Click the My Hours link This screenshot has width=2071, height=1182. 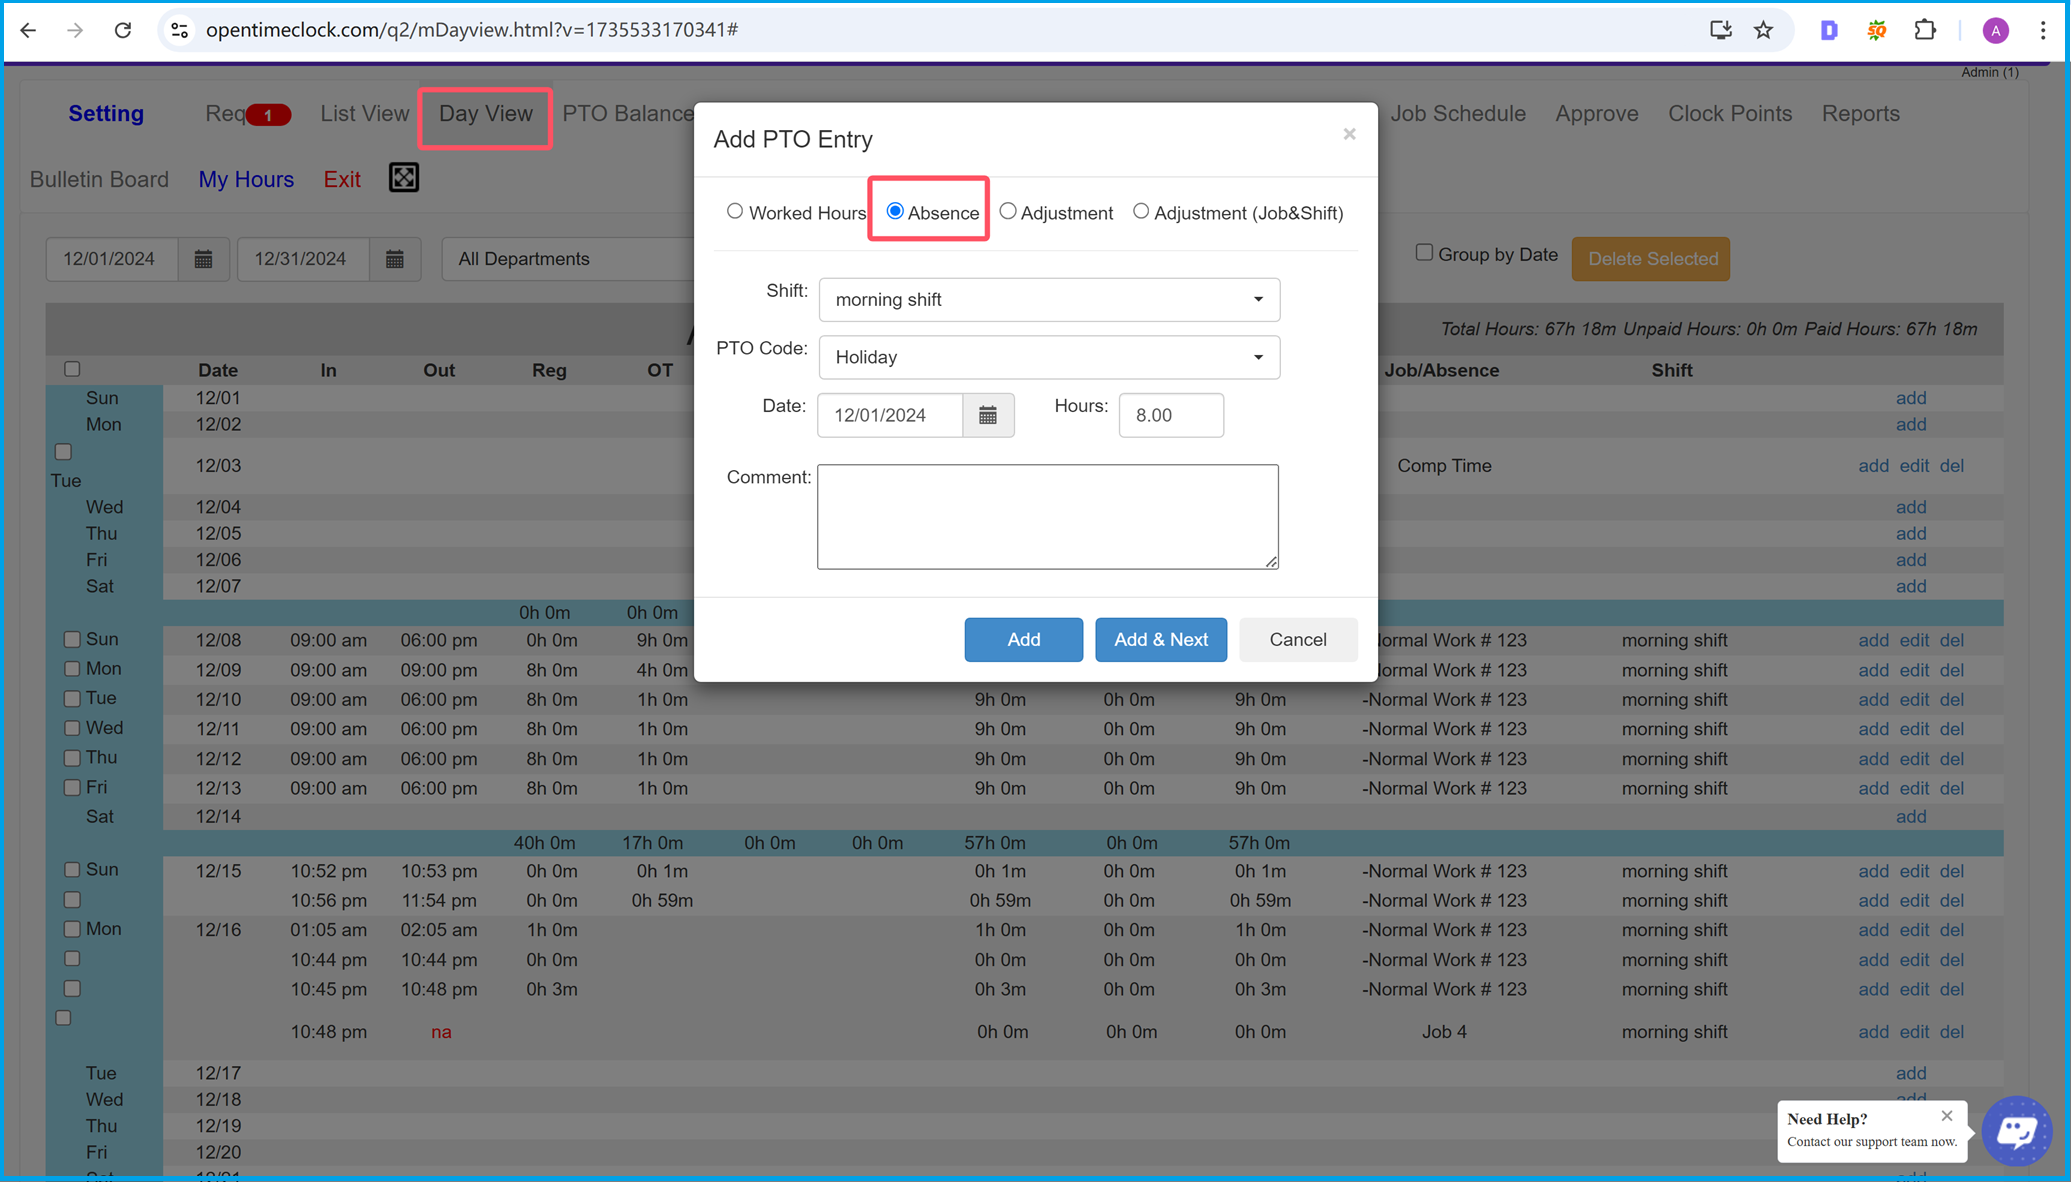(246, 178)
